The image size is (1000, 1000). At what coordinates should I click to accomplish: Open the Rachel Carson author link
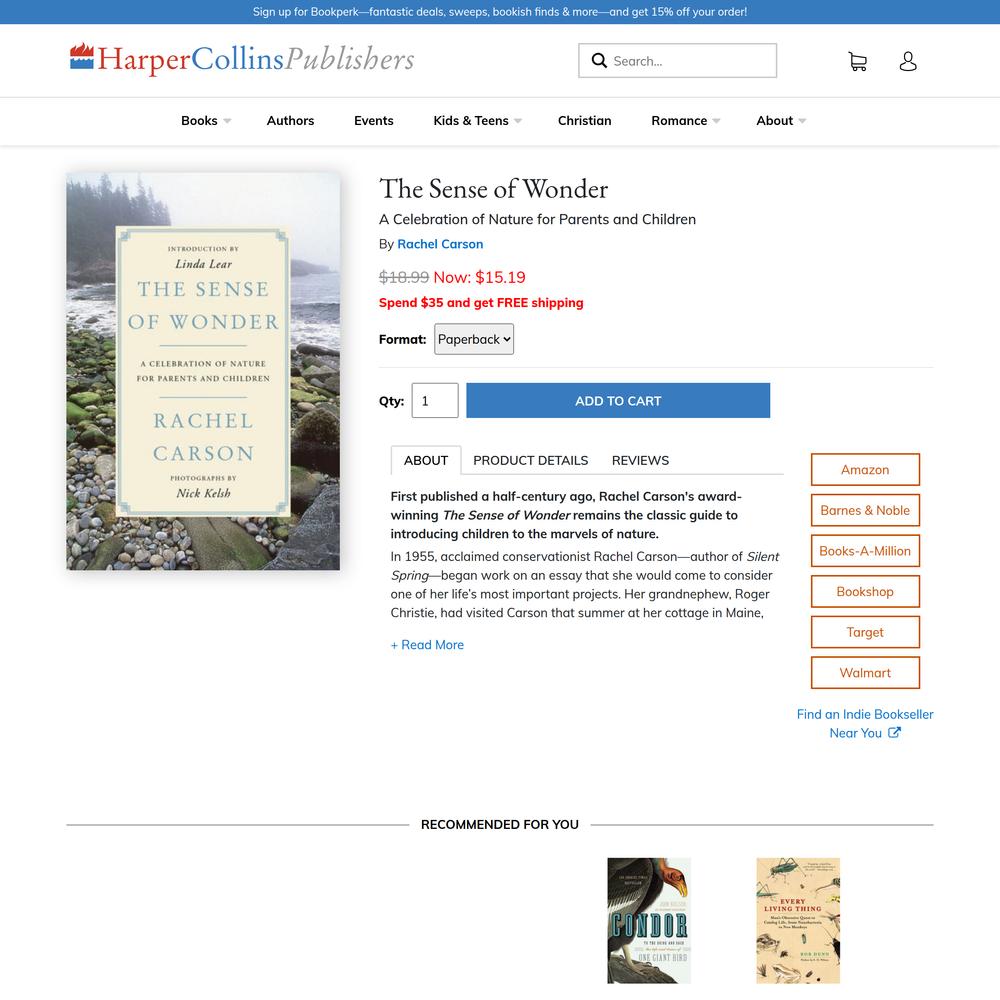click(x=440, y=244)
